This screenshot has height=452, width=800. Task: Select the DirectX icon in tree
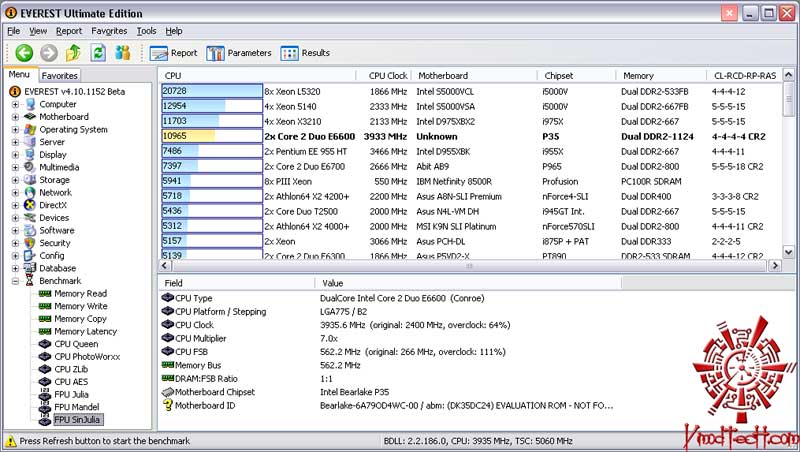31,205
